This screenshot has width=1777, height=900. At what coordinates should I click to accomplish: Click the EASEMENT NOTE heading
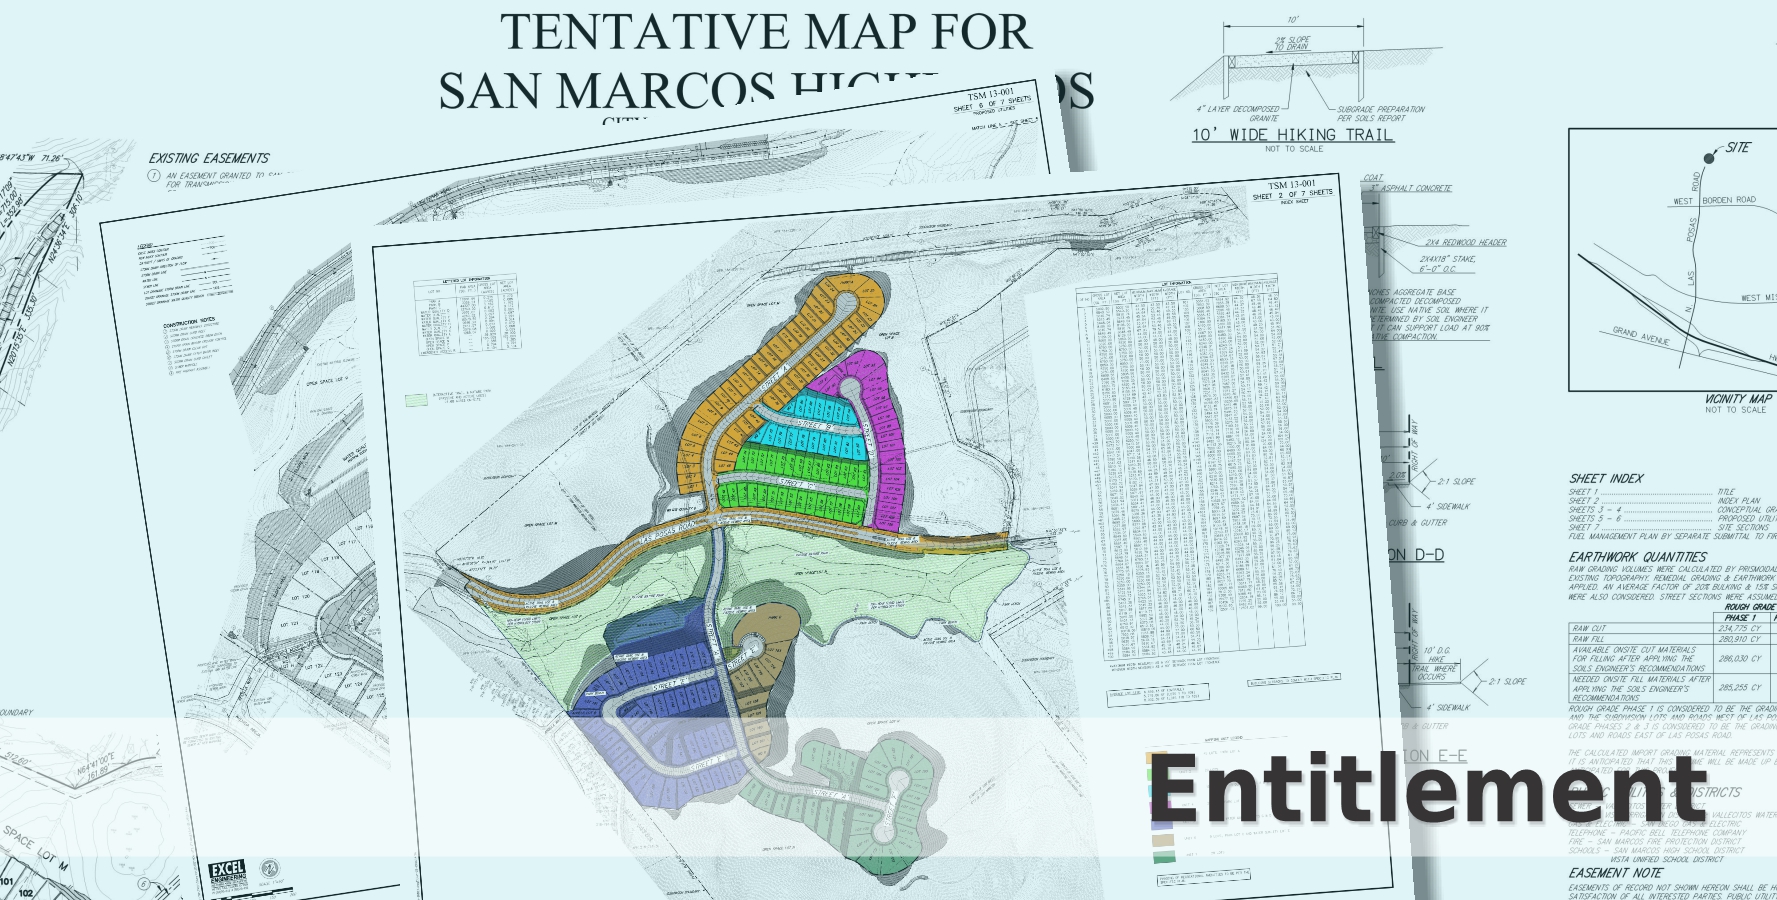pyautogui.click(x=1616, y=872)
